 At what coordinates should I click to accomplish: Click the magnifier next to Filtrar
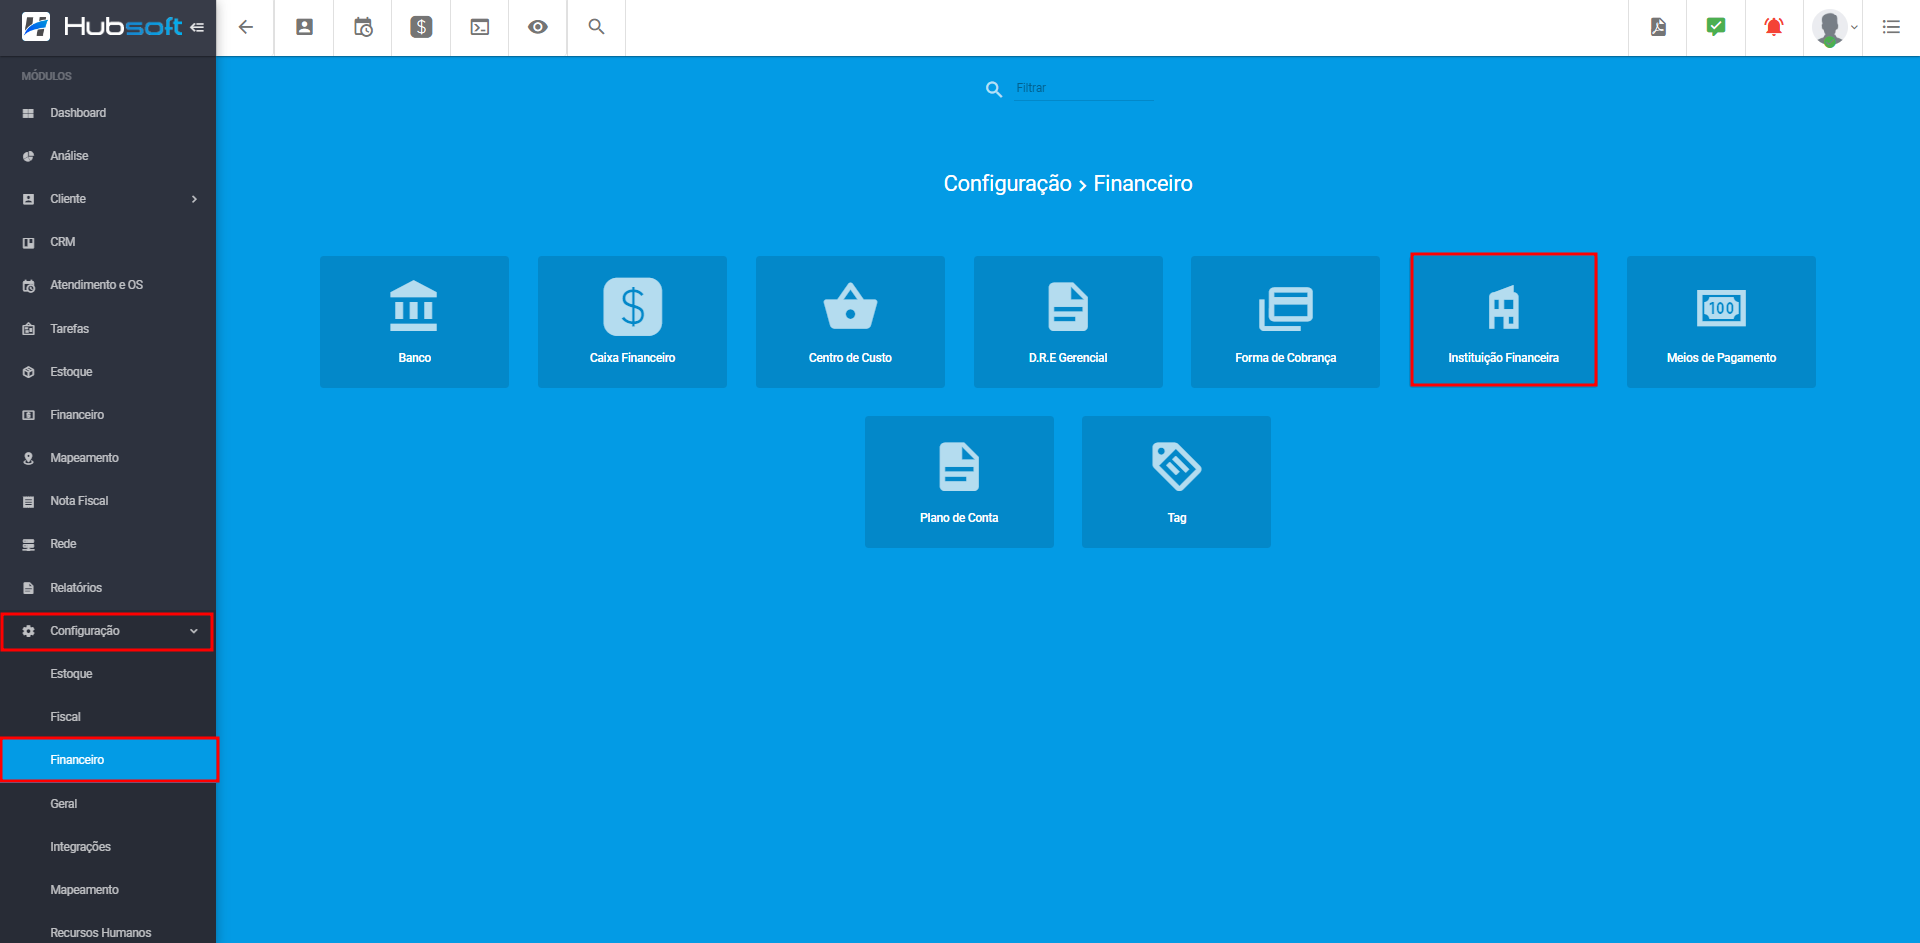click(x=994, y=89)
